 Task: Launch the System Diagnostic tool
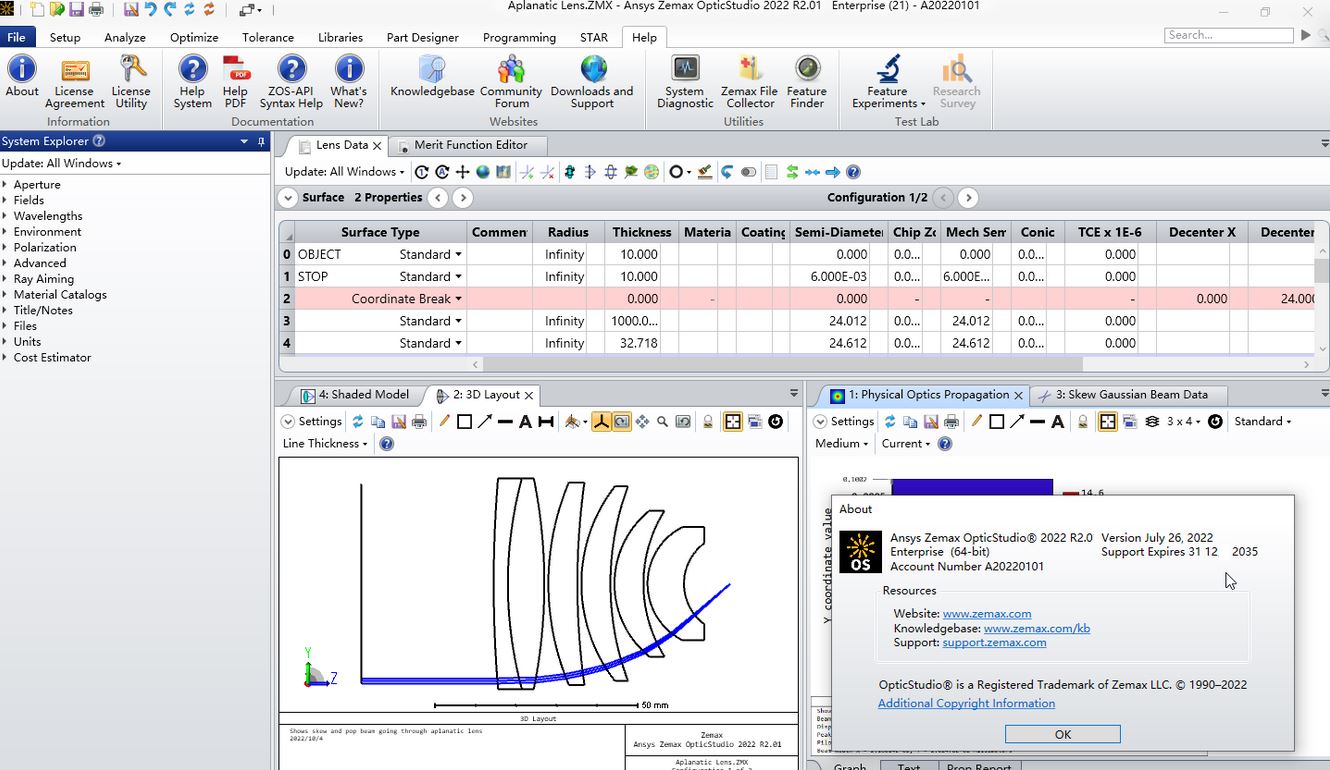(x=684, y=80)
